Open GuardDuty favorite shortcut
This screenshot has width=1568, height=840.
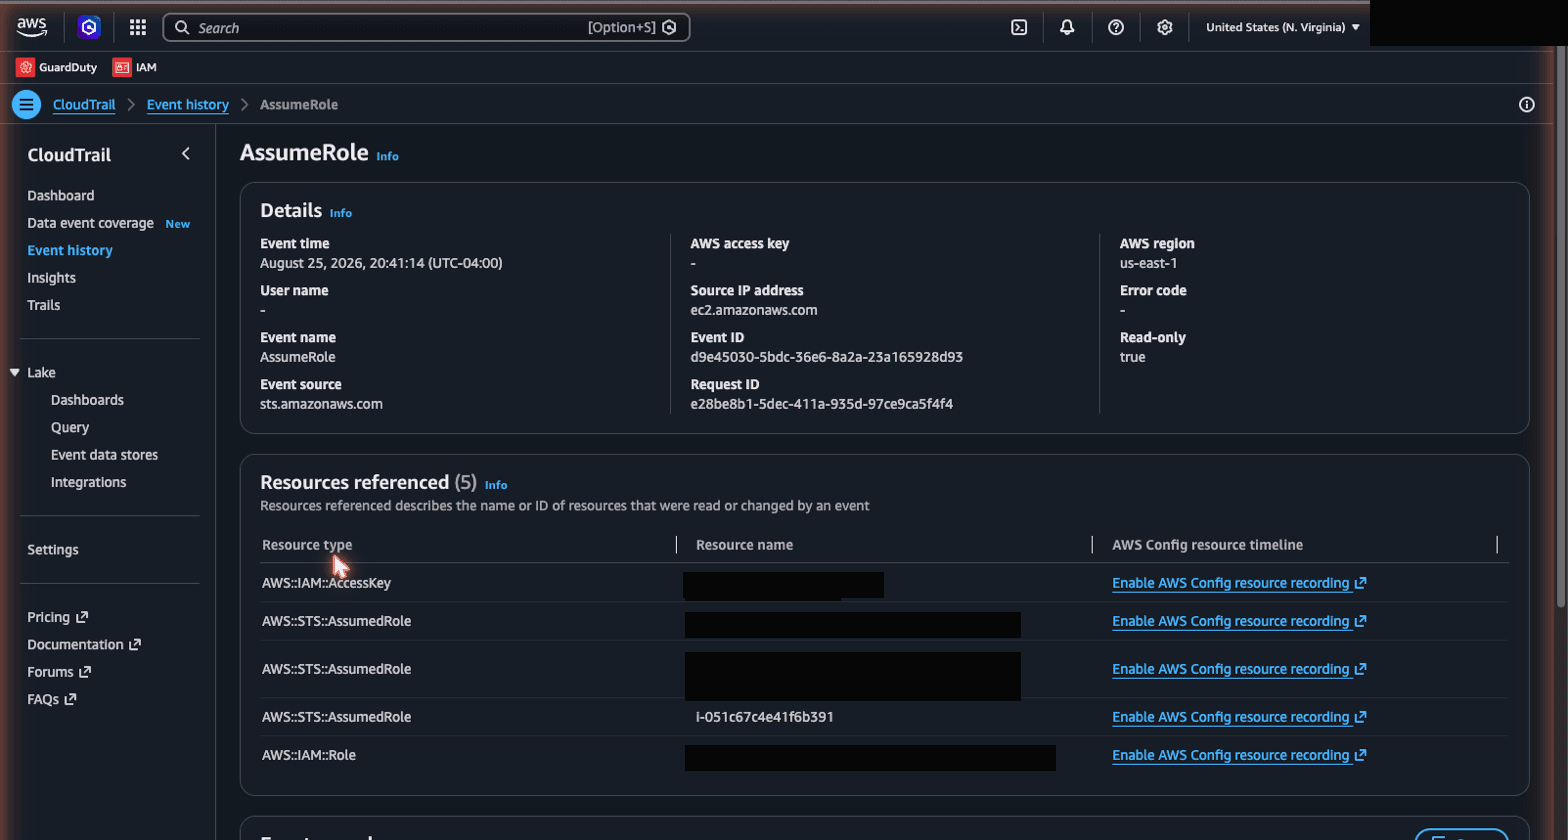pos(57,67)
